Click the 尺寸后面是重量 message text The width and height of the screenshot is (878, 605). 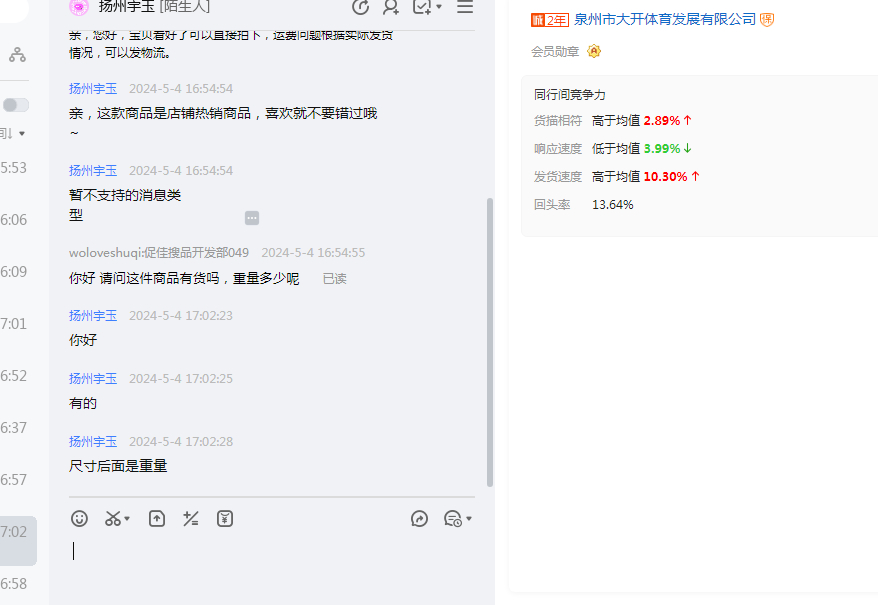click(118, 466)
